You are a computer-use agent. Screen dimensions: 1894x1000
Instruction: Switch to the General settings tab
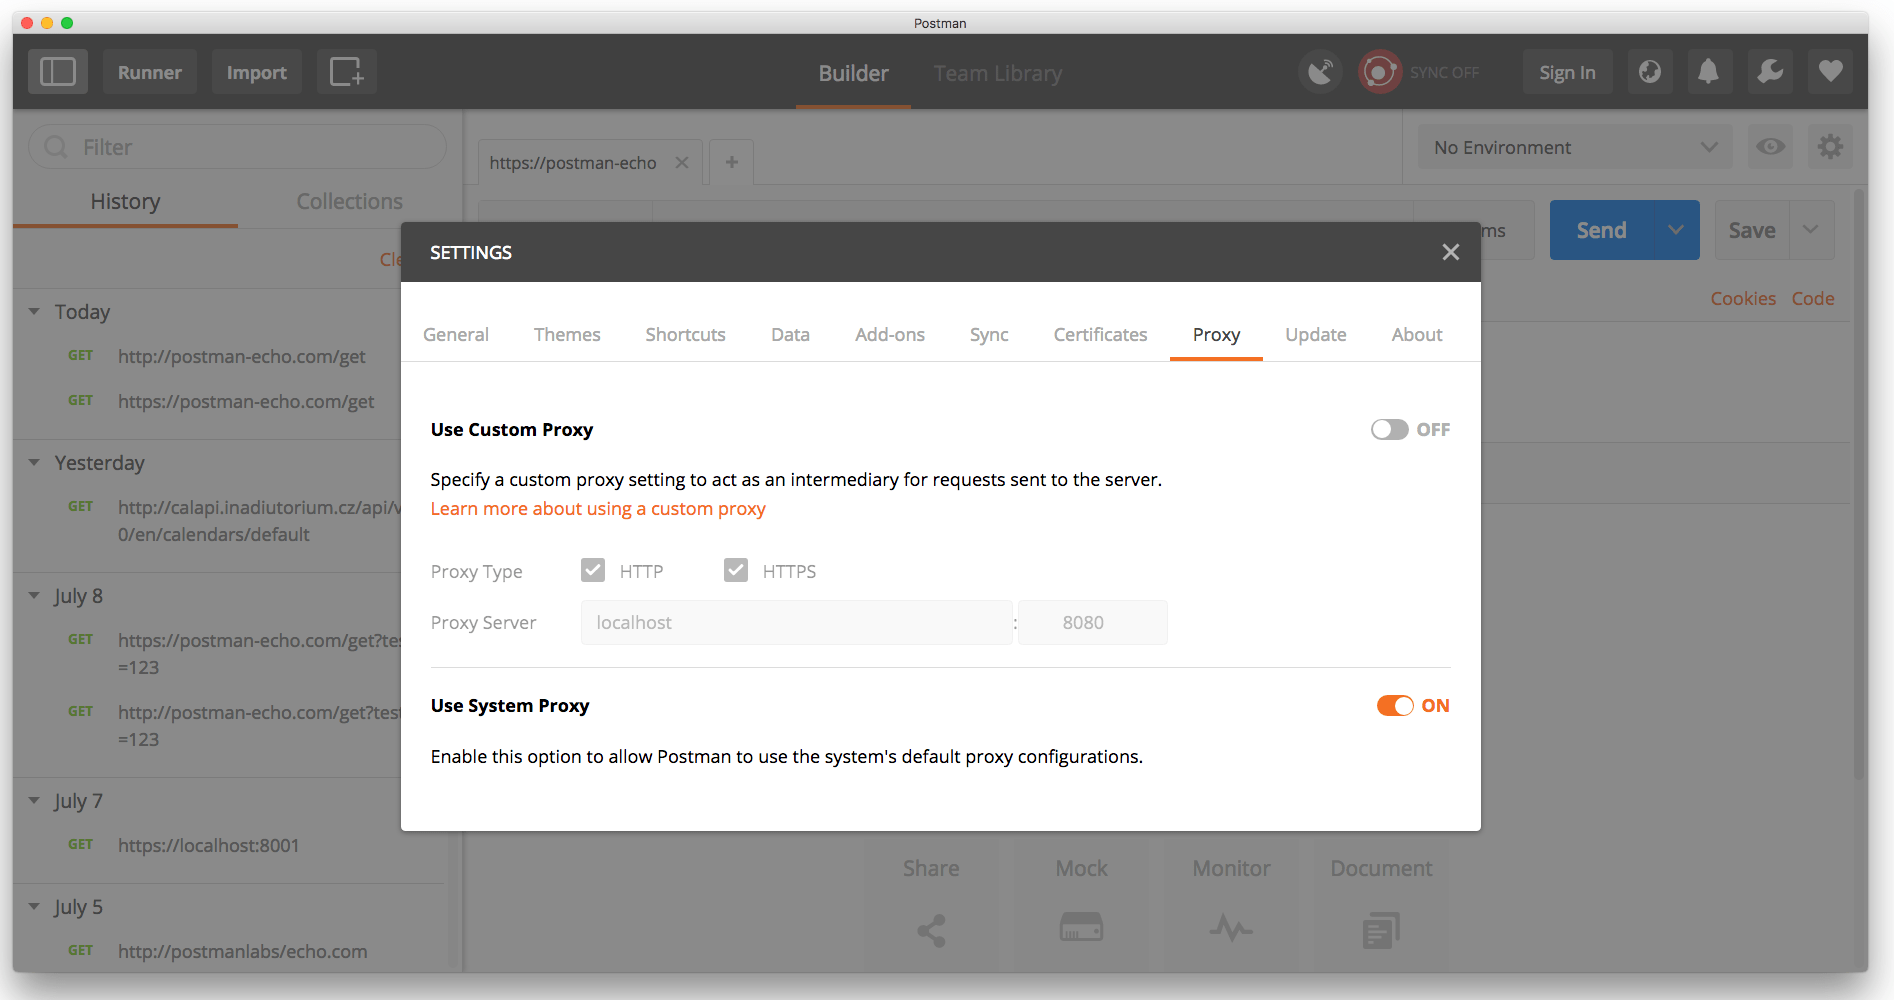(456, 334)
